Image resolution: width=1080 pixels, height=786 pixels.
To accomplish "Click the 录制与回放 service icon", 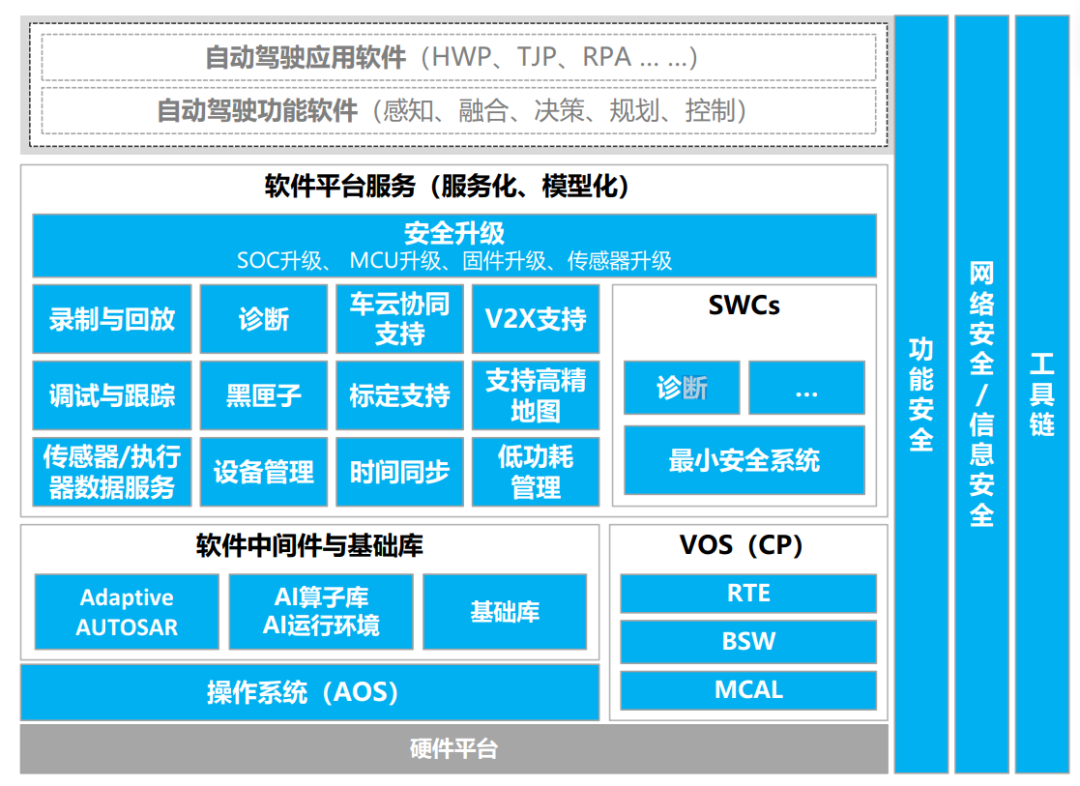I will click(112, 318).
